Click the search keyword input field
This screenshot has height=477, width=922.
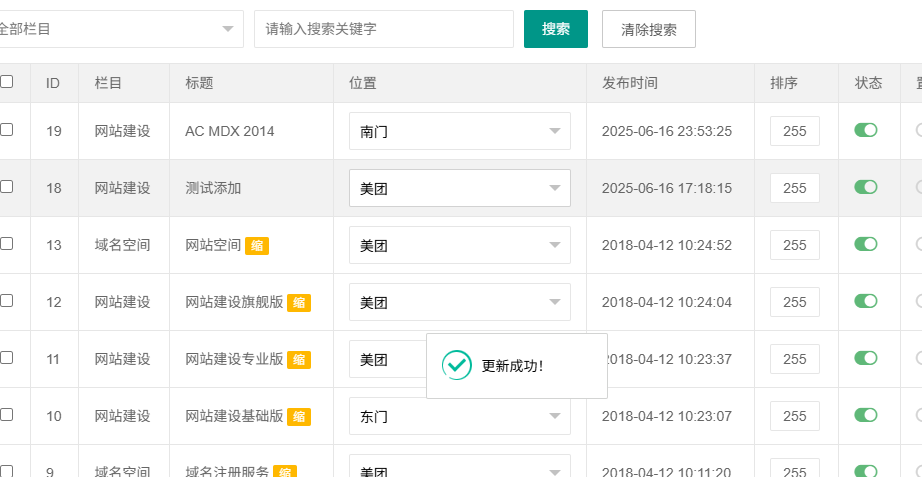(x=383, y=29)
